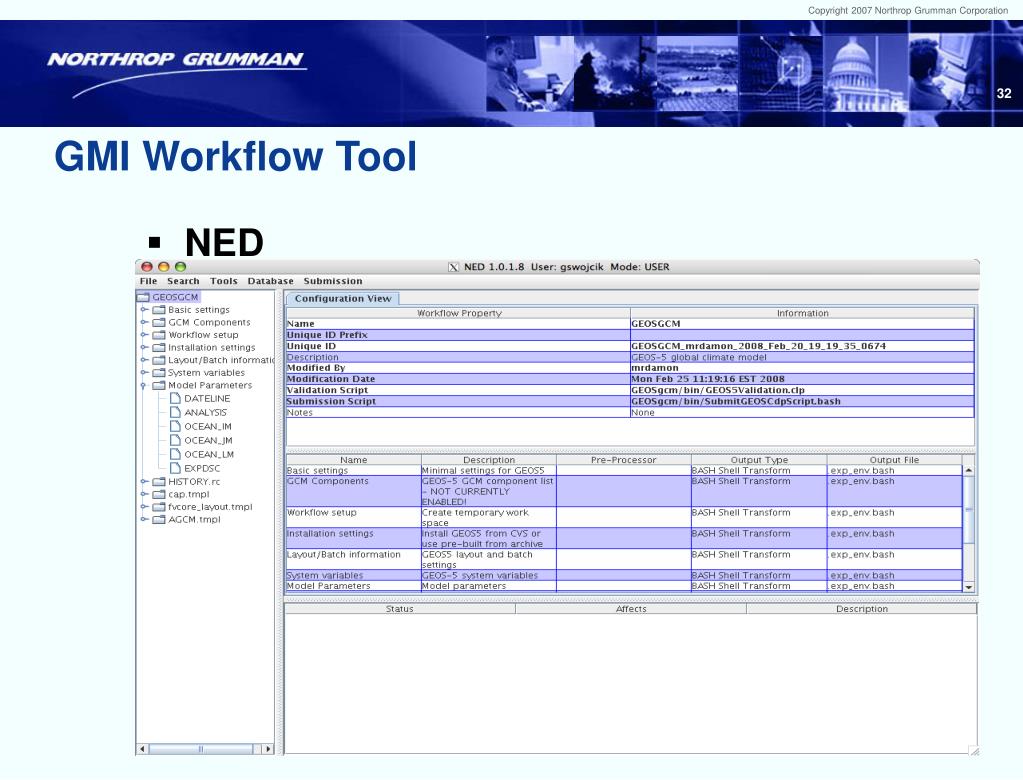Screen dimensions: 1023x780
Task: Click the OCEAN_JM document icon
Action: (x=175, y=440)
